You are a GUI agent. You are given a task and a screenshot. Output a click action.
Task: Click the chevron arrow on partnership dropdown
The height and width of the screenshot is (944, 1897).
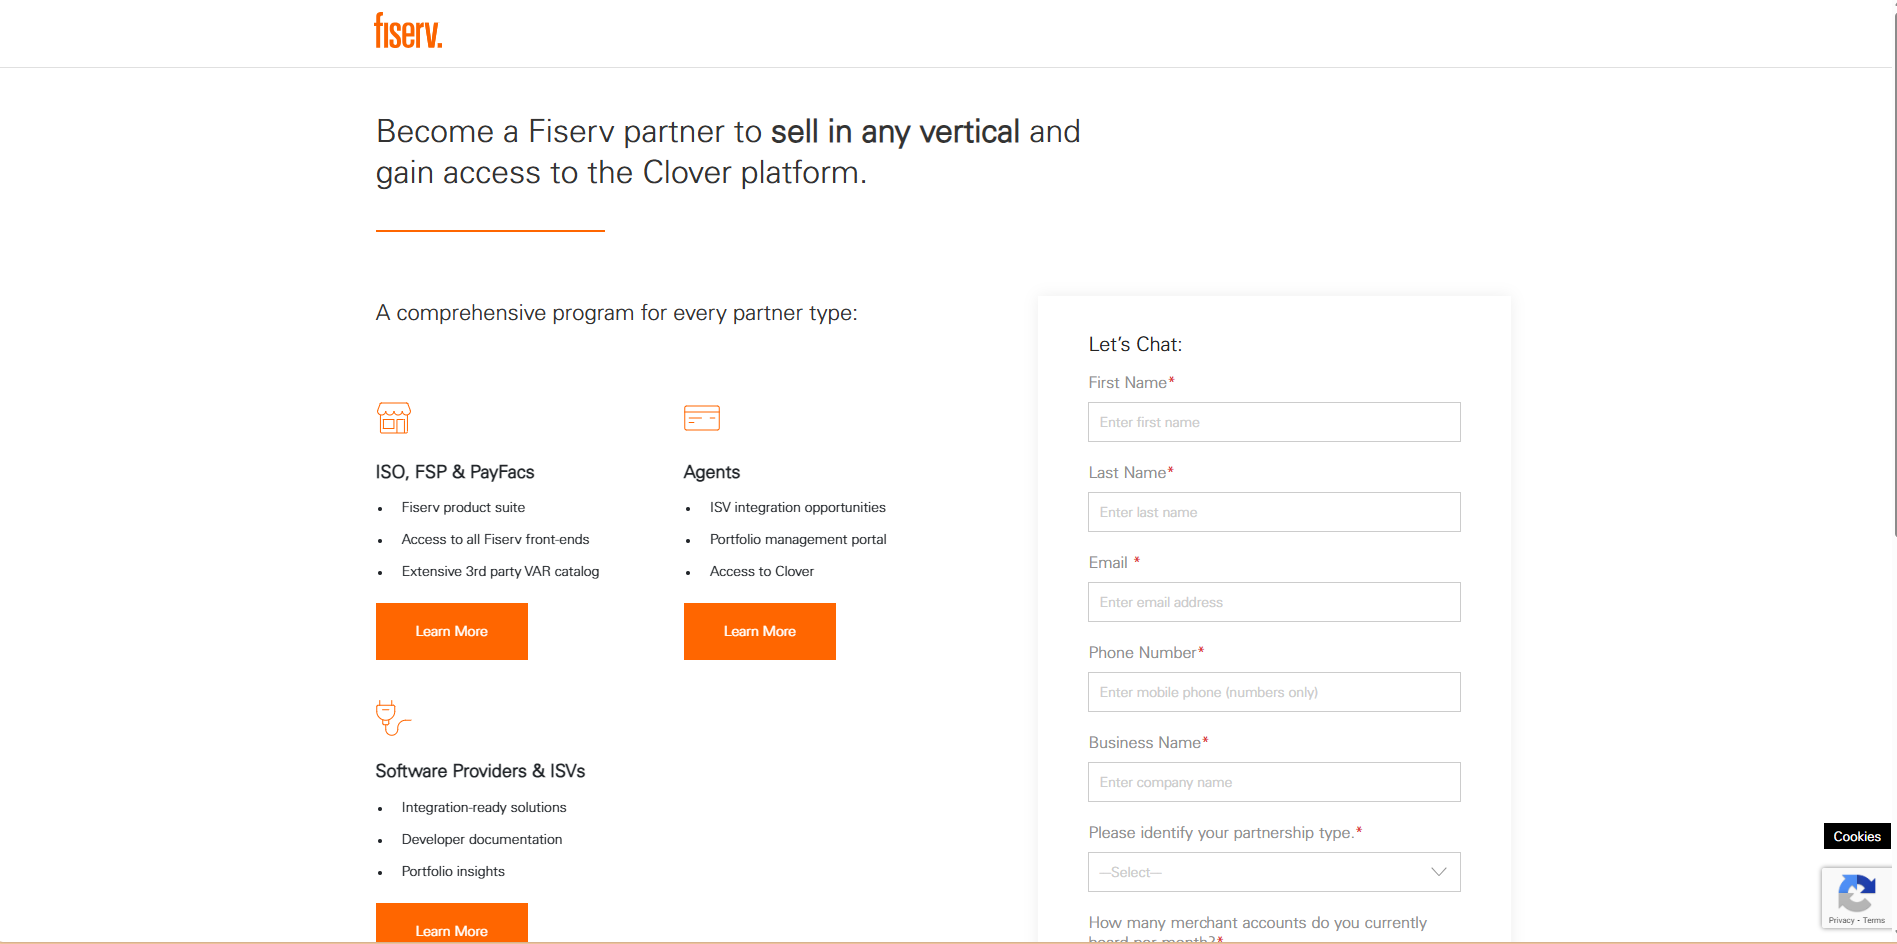[x=1438, y=872]
